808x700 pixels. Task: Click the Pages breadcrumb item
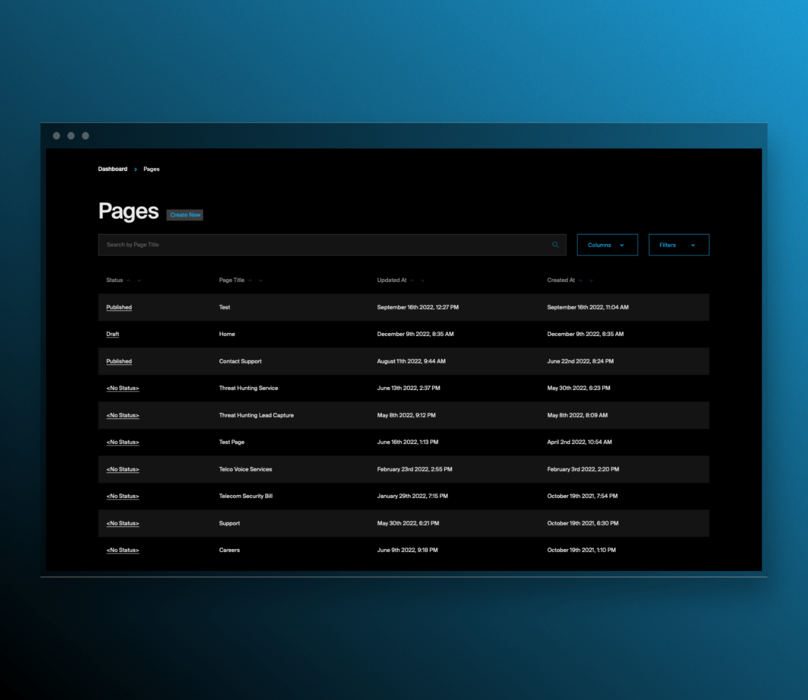152,169
